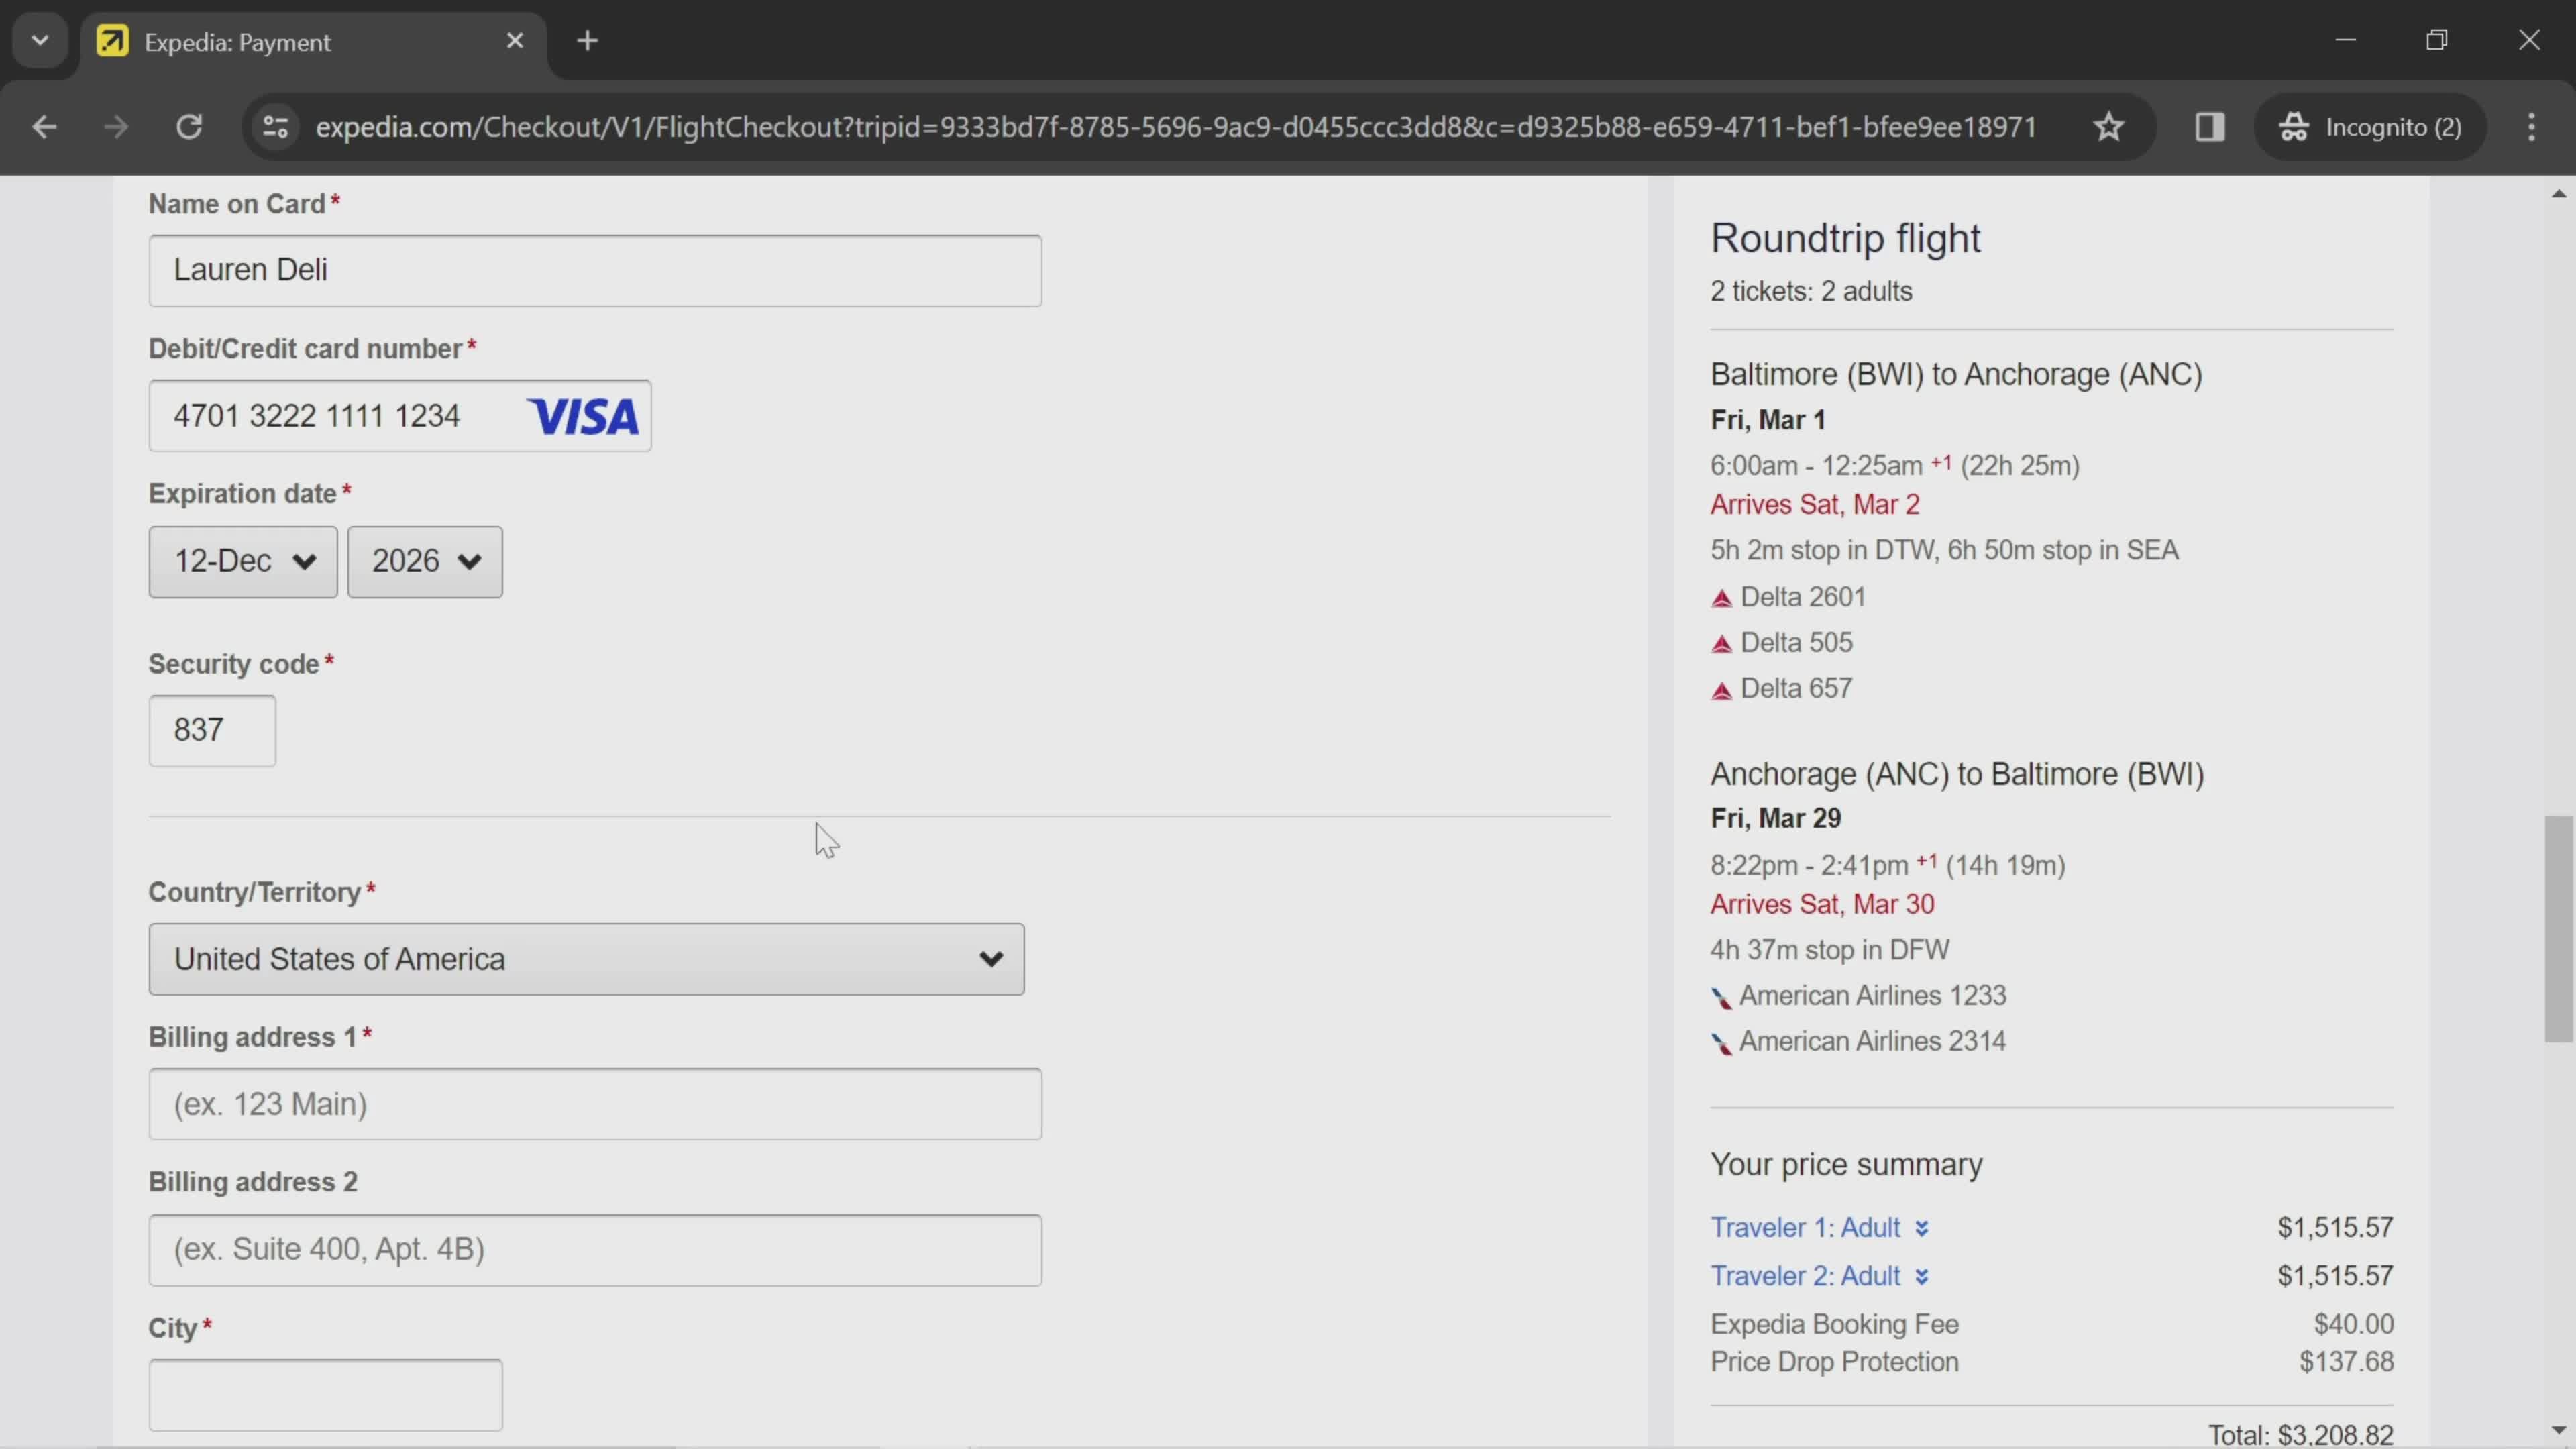
Task: Open the Chrome three-dot menu
Action: [2531, 127]
